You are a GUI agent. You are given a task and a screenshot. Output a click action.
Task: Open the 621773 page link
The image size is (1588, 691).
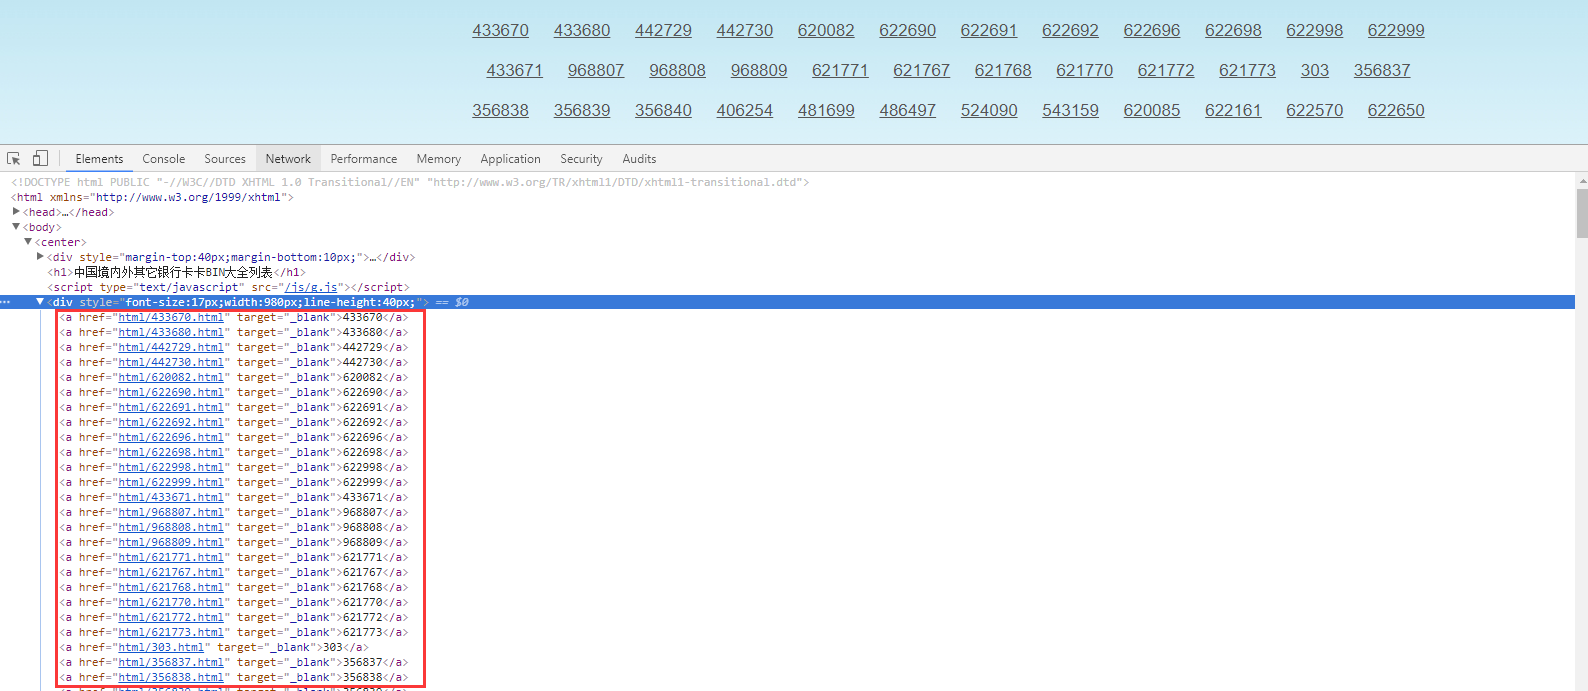(x=1247, y=71)
